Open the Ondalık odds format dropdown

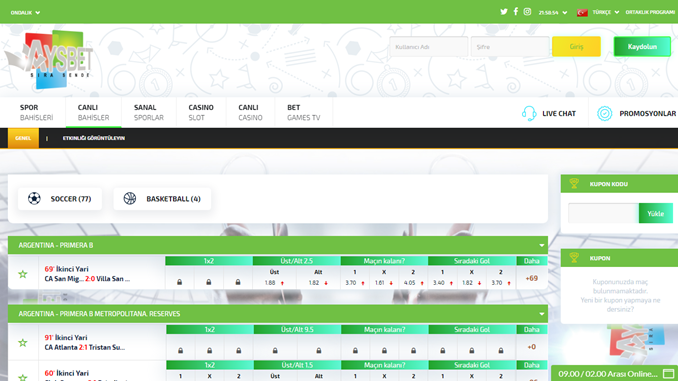(25, 13)
